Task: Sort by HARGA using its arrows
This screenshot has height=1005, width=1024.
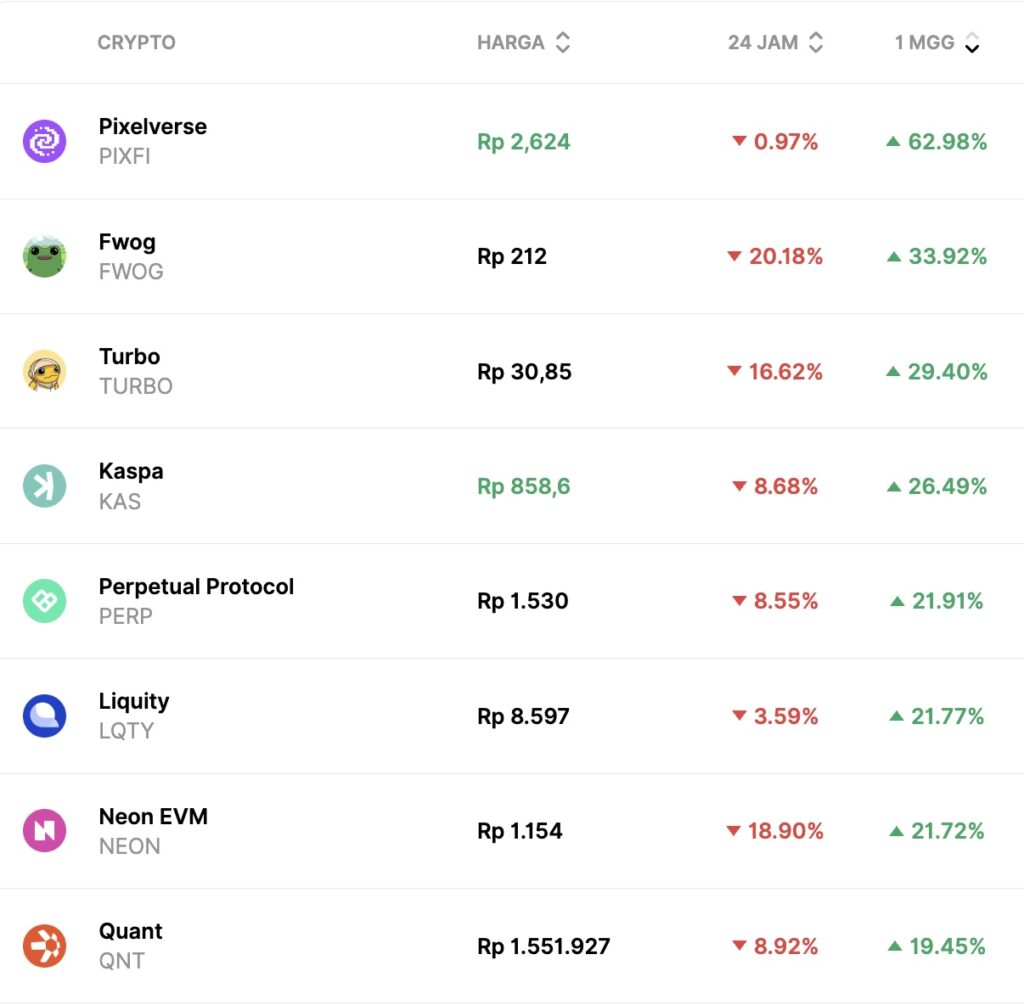Action: coord(563,43)
